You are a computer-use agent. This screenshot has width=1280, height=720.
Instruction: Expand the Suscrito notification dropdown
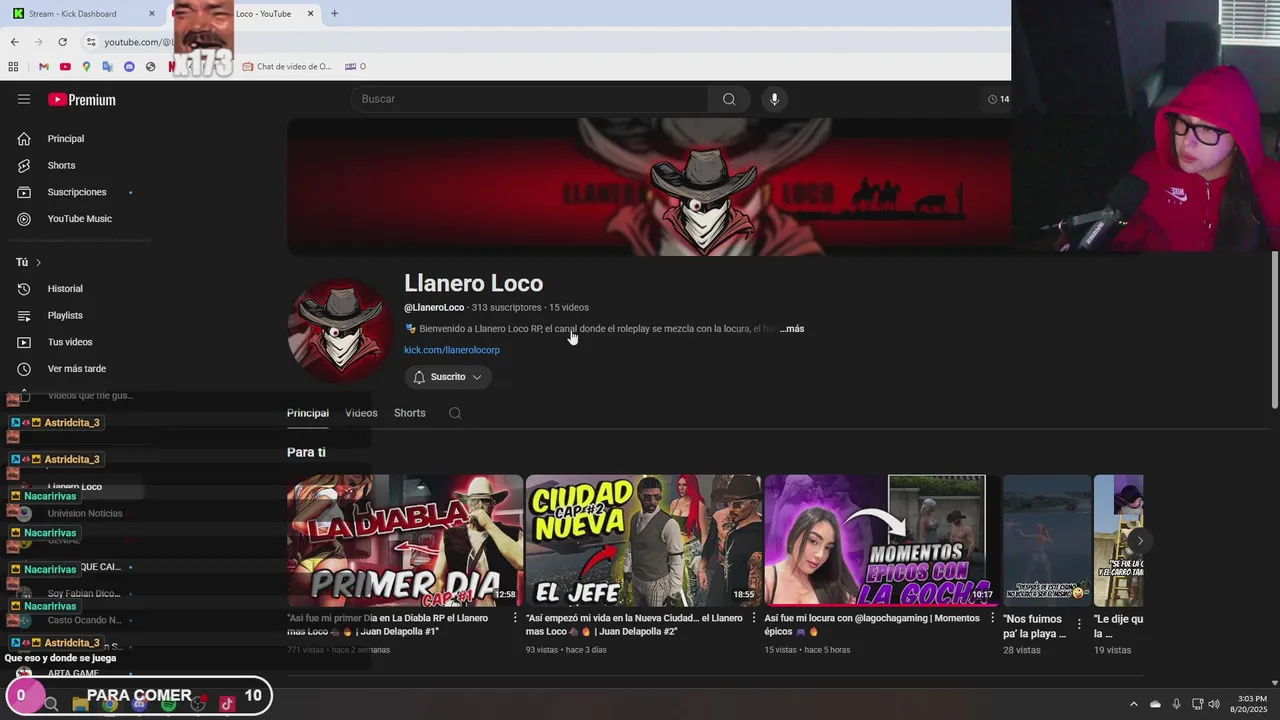click(x=448, y=377)
